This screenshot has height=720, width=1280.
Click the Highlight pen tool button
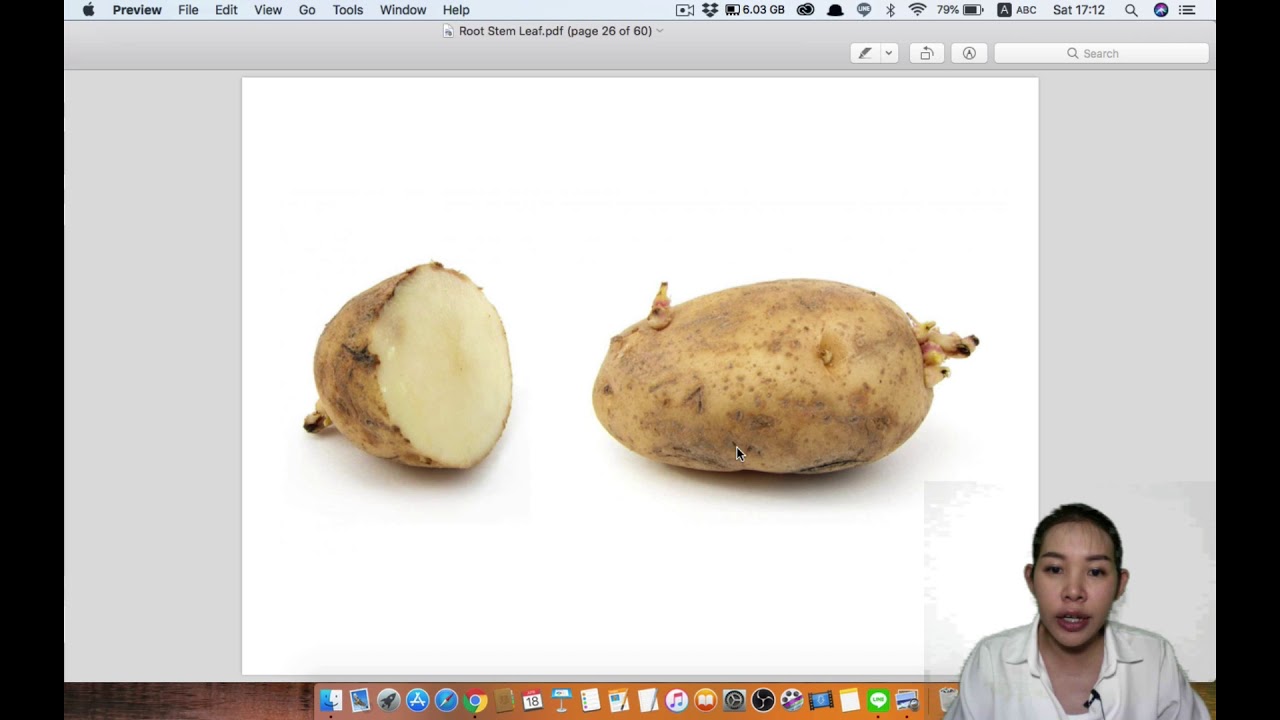tap(865, 53)
